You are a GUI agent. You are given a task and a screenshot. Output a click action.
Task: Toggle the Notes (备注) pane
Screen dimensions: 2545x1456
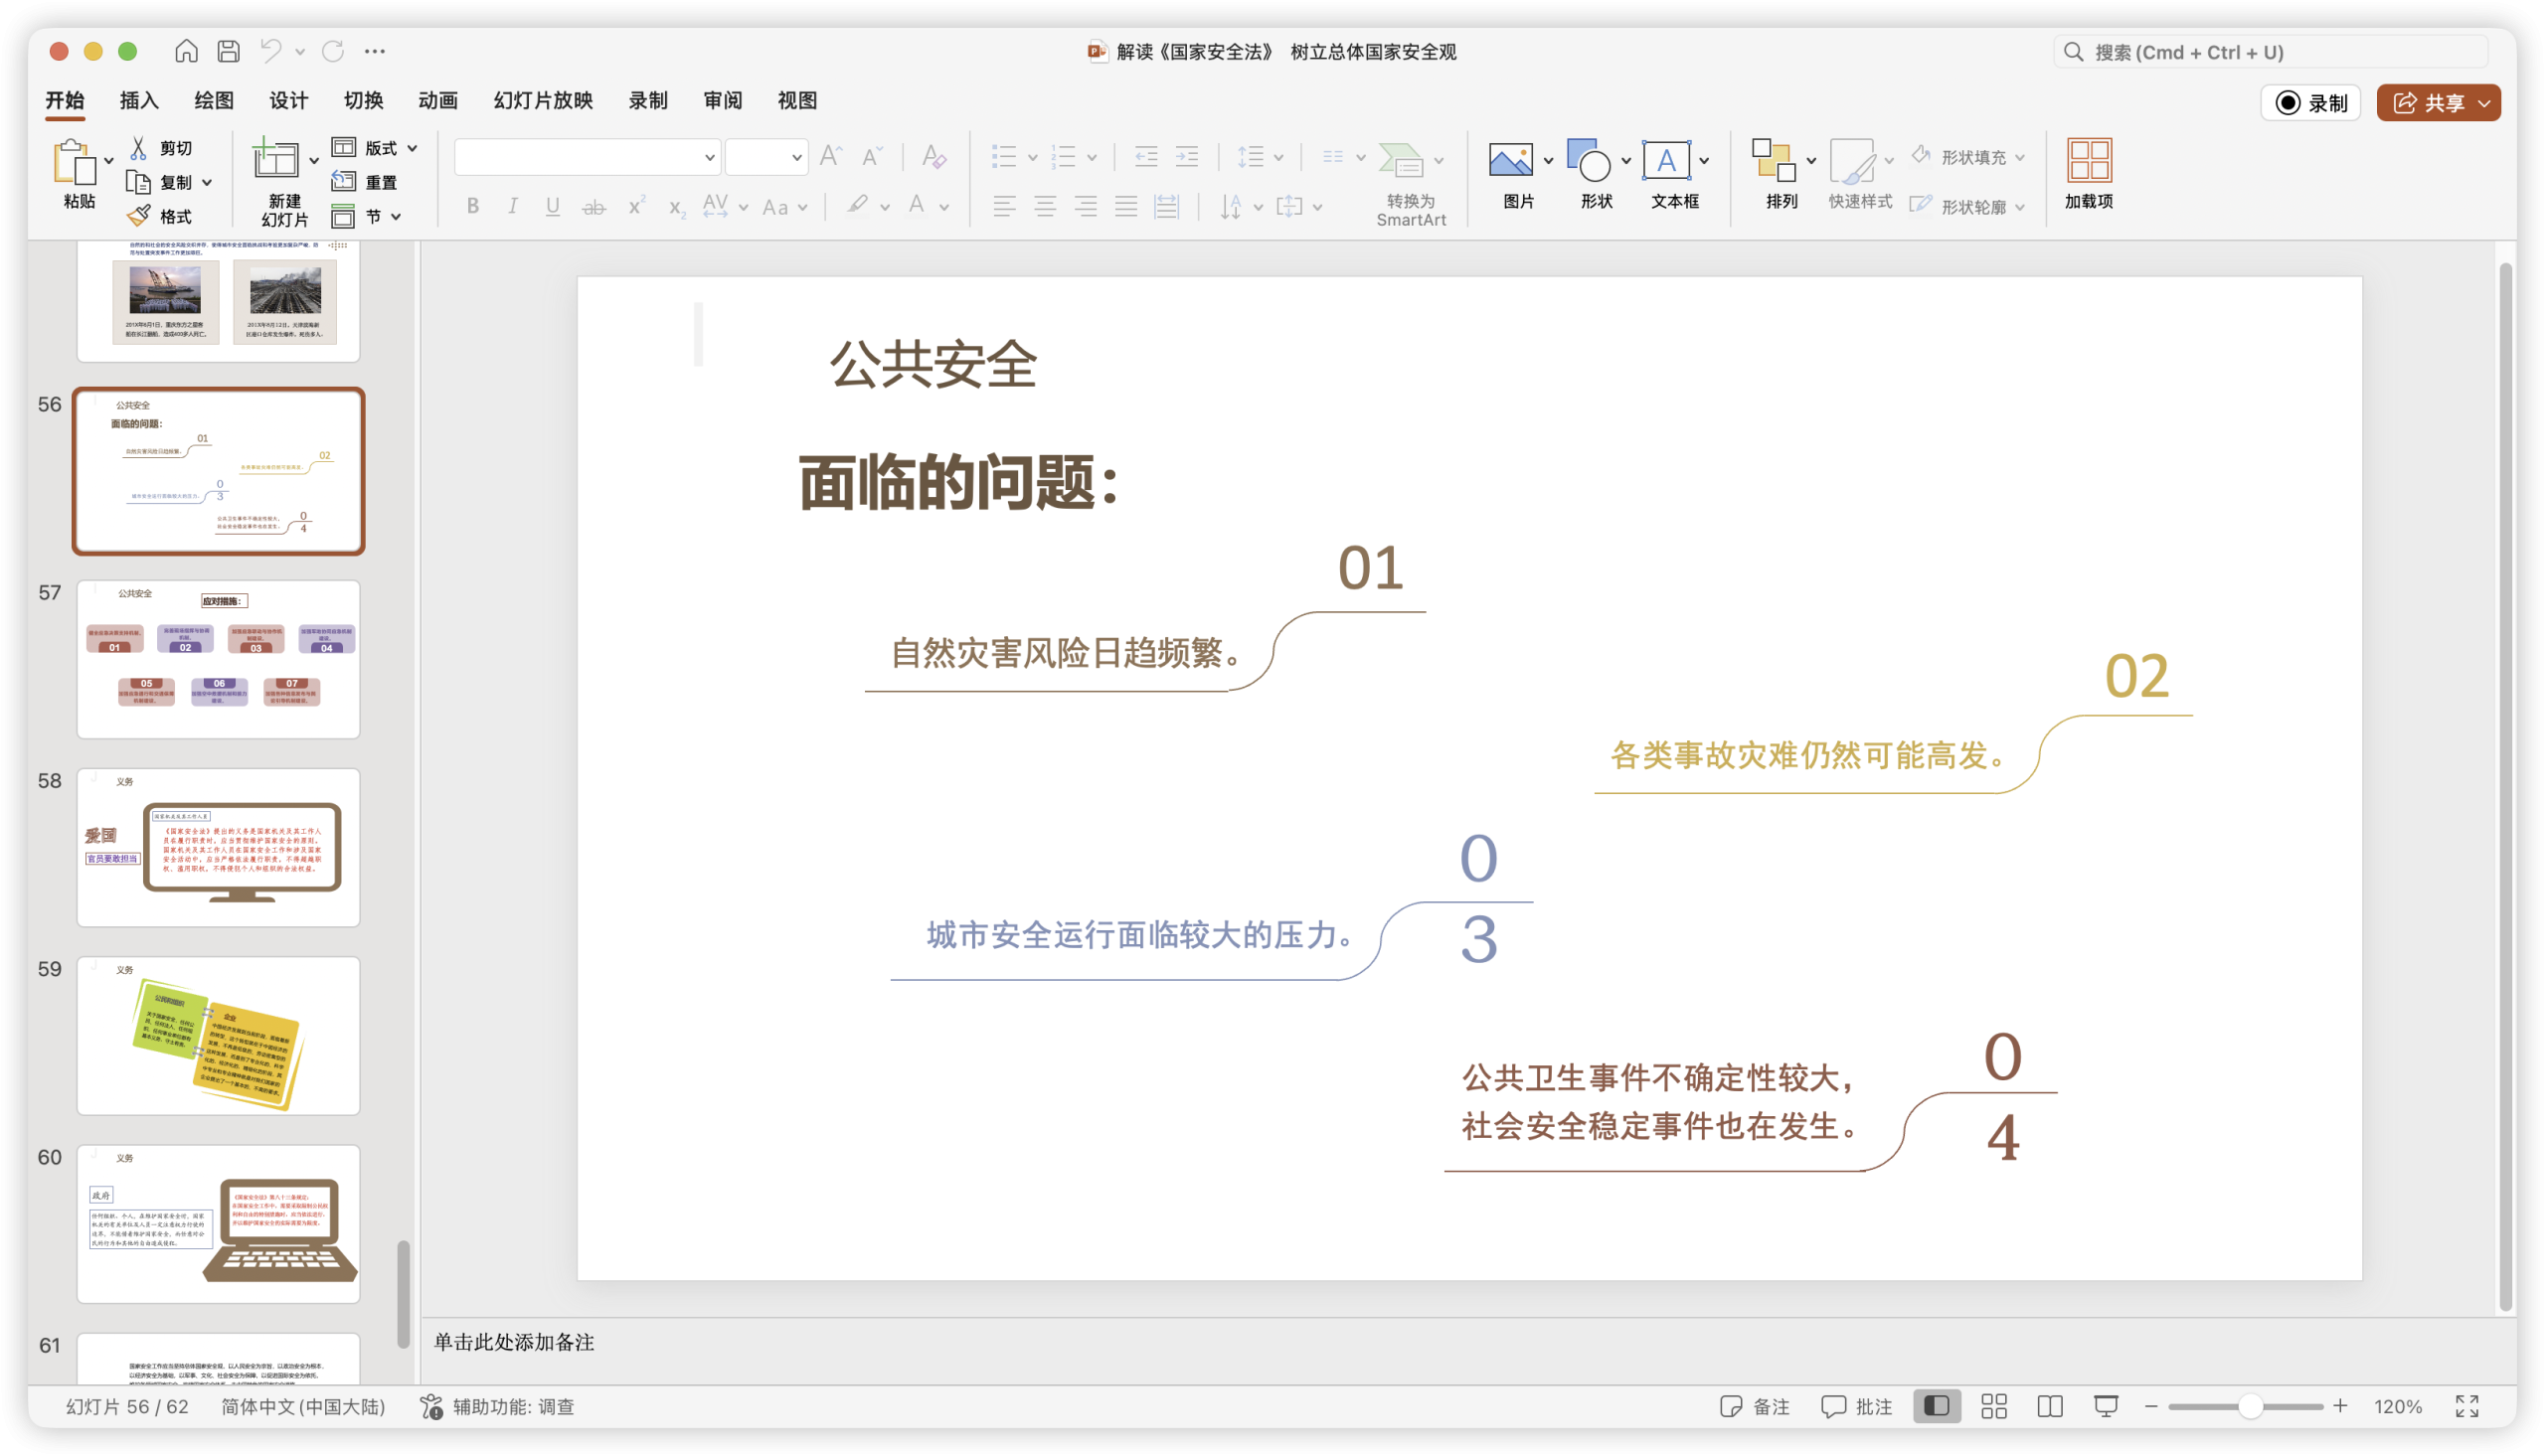(1755, 1406)
